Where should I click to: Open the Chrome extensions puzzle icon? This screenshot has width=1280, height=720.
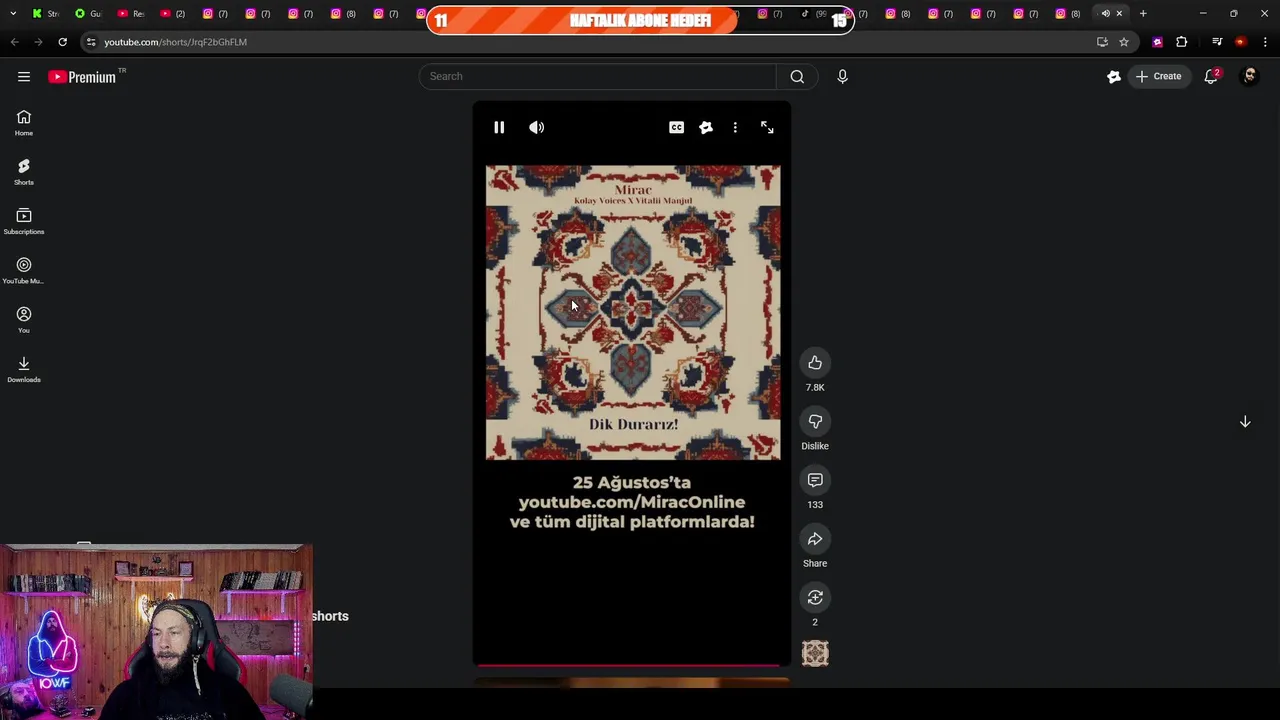point(1182,42)
